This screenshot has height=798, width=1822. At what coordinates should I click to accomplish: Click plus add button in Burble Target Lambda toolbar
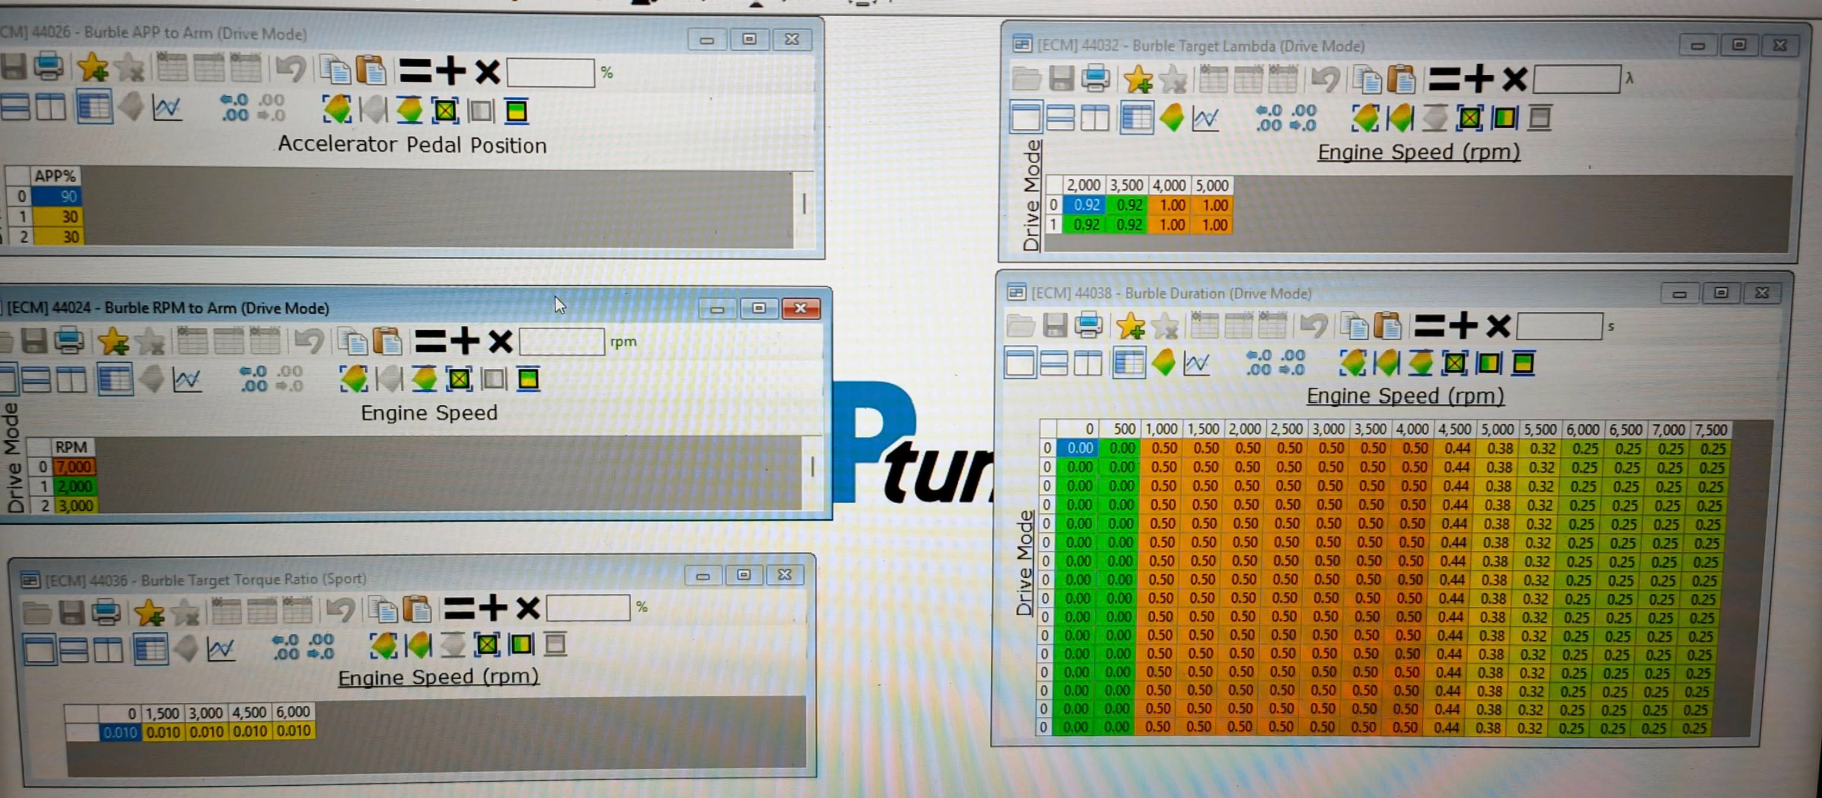(1479, 78)
